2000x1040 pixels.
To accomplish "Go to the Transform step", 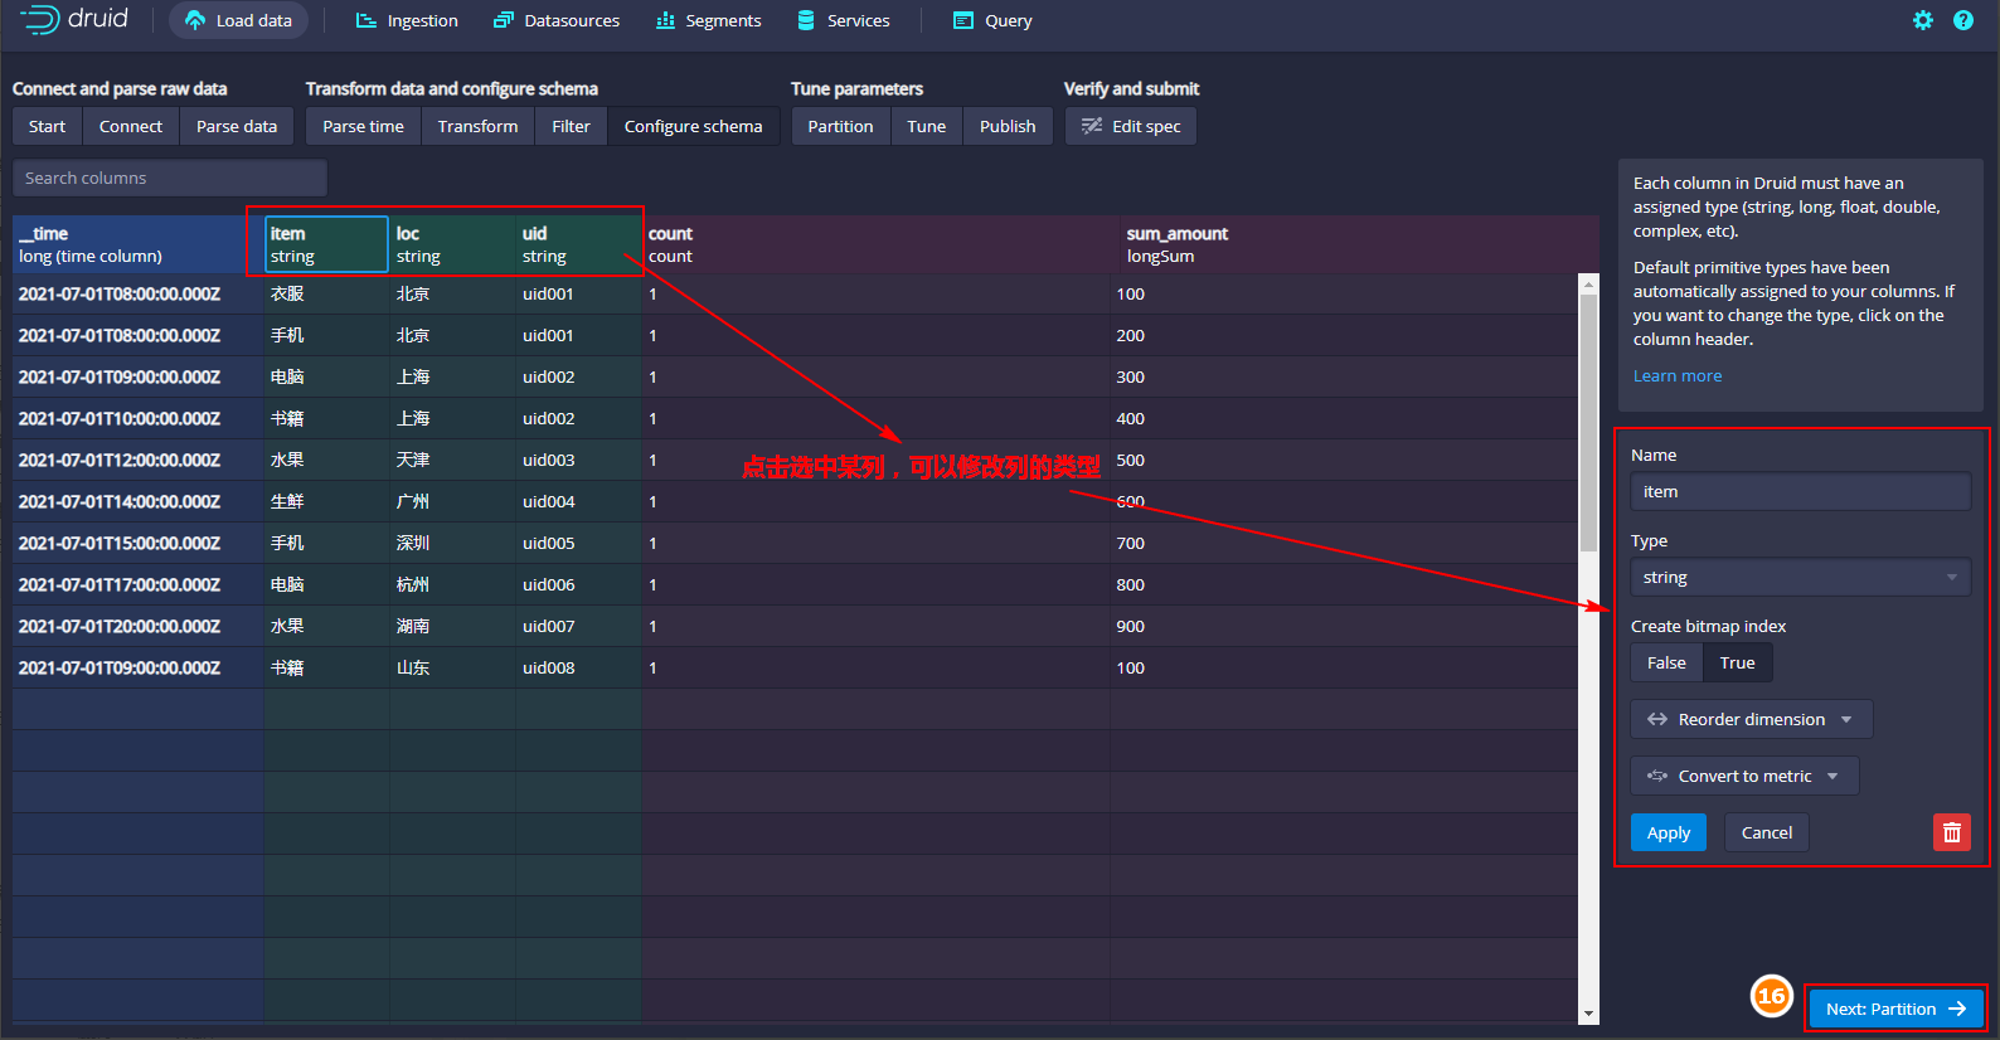I will [477, 126].
